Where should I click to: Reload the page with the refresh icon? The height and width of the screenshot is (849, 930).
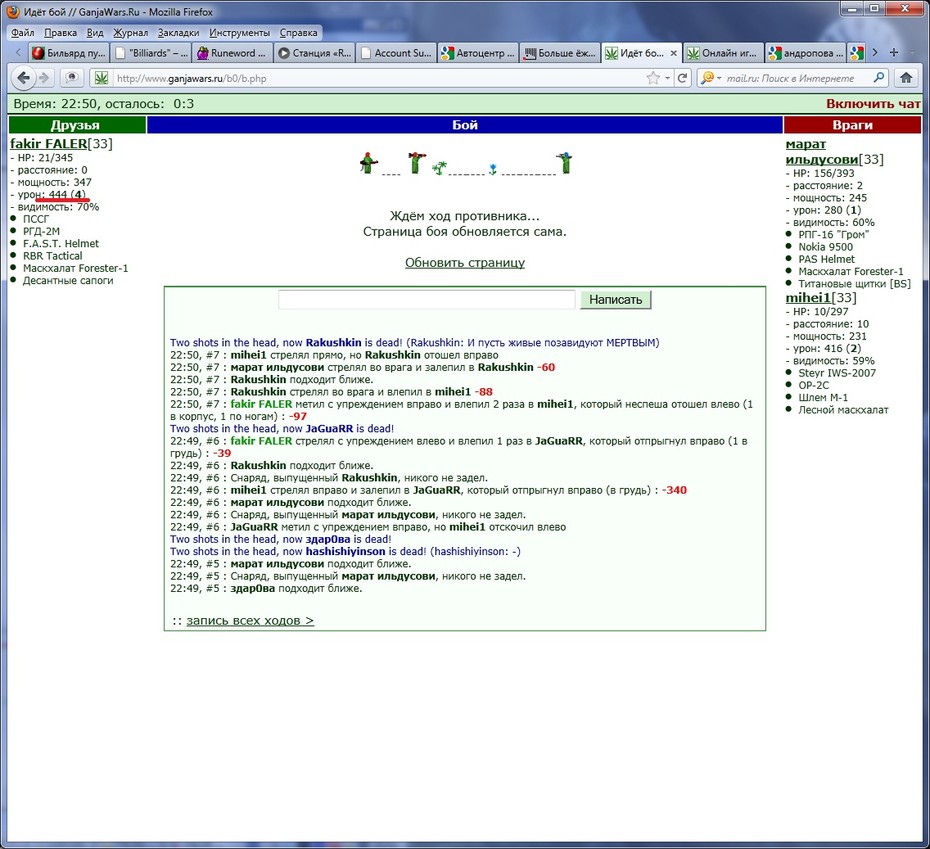click(x=683, y=78)
